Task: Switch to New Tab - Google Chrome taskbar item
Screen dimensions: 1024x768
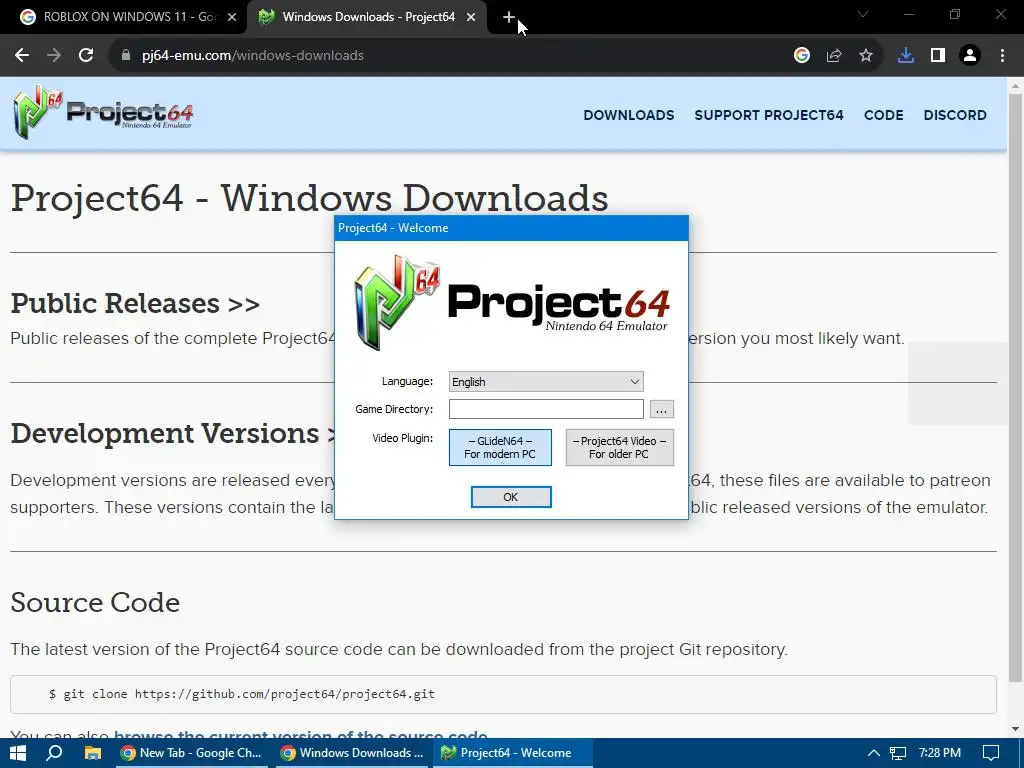Action: tap(193, 753)
